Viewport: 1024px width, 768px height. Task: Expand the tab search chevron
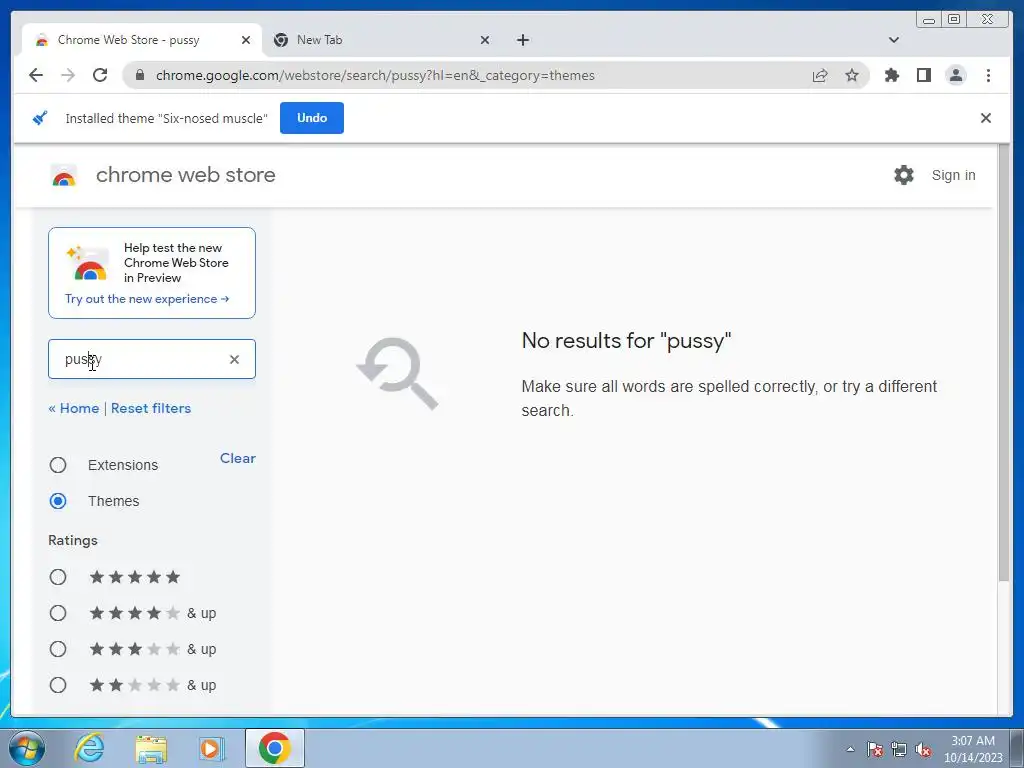click(894, 40)
